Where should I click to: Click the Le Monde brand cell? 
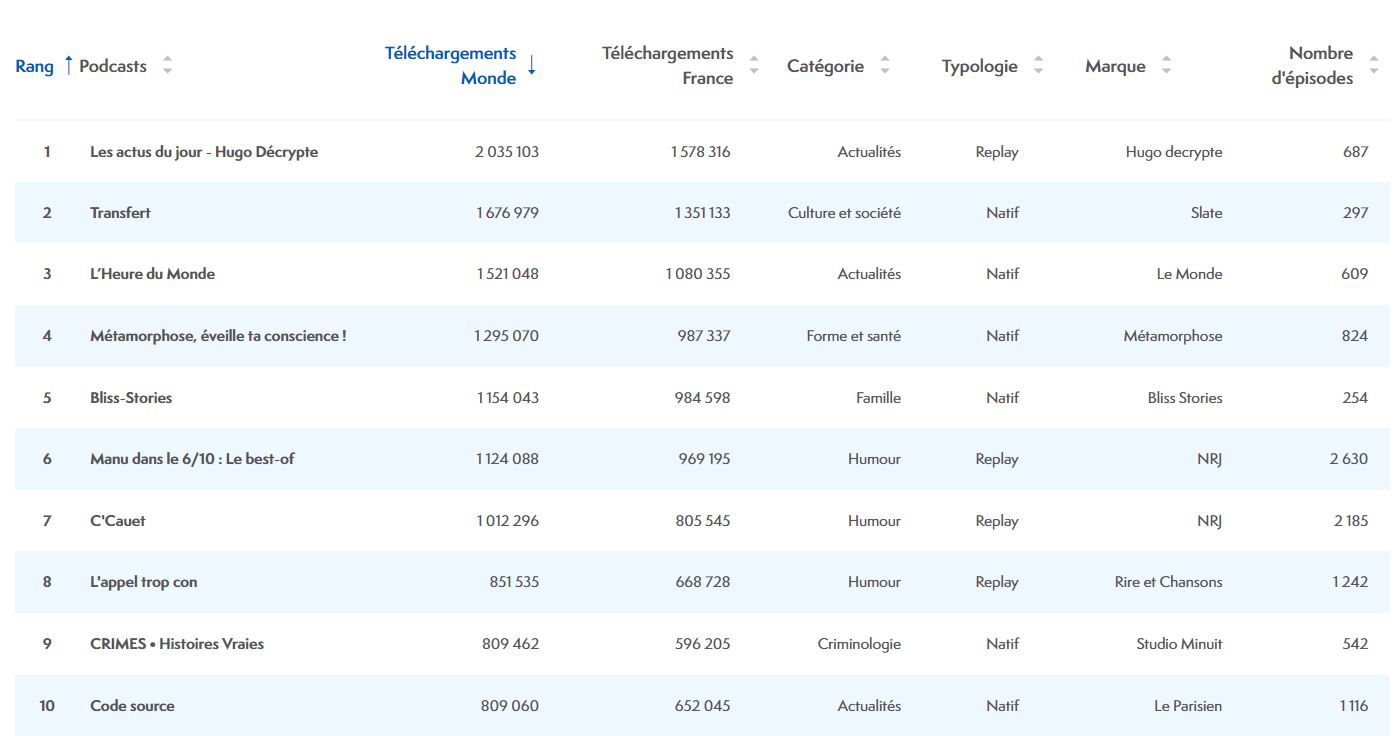(x=1189, y=274)
